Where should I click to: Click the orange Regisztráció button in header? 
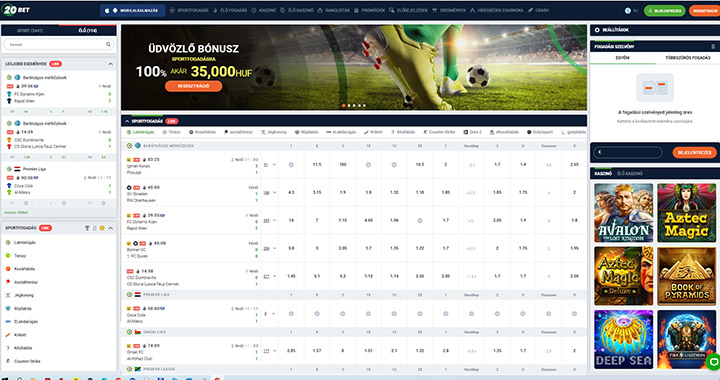point(704,11)
